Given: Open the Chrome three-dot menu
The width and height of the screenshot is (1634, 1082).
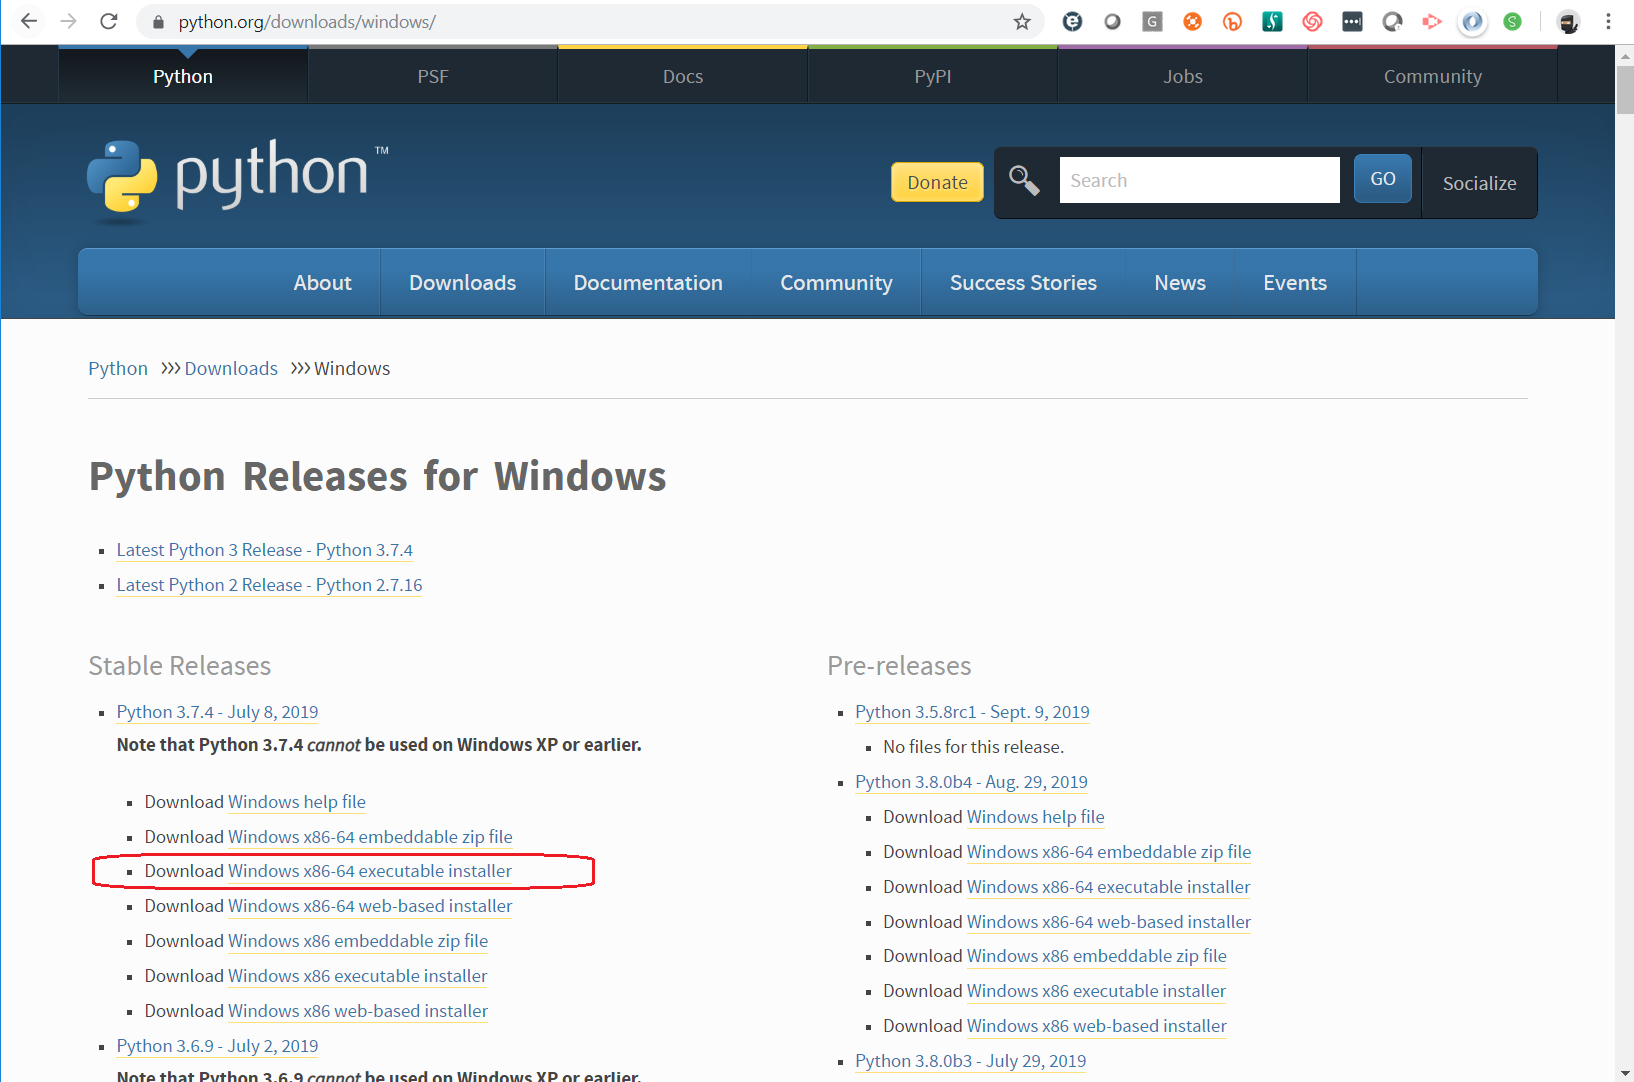Looking at the screenshot, I should click(1608, 21).
